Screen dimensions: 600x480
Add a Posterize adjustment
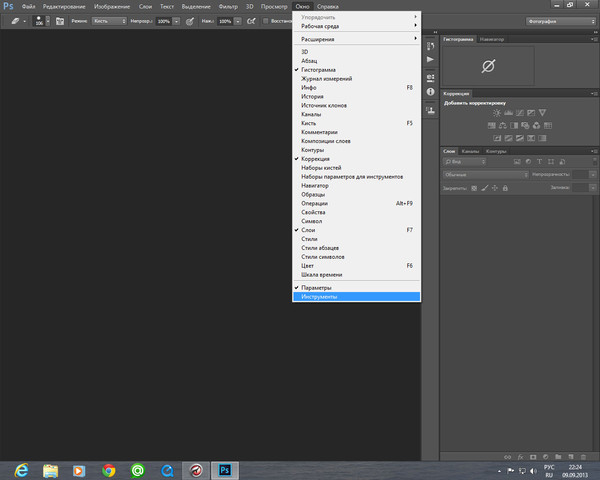508,138
